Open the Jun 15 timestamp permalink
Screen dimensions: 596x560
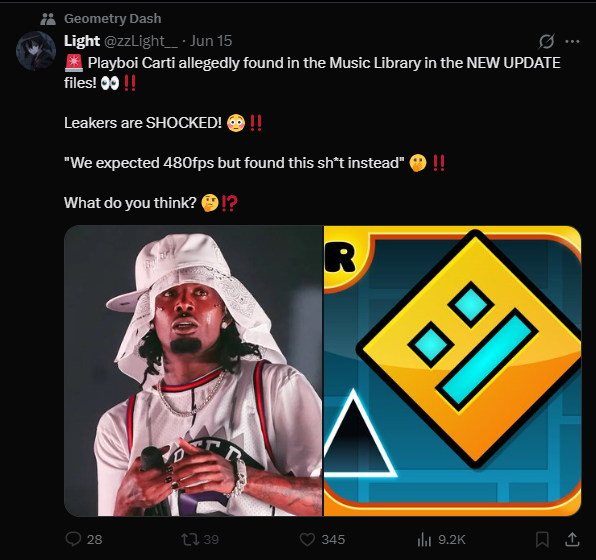[211, 41]
